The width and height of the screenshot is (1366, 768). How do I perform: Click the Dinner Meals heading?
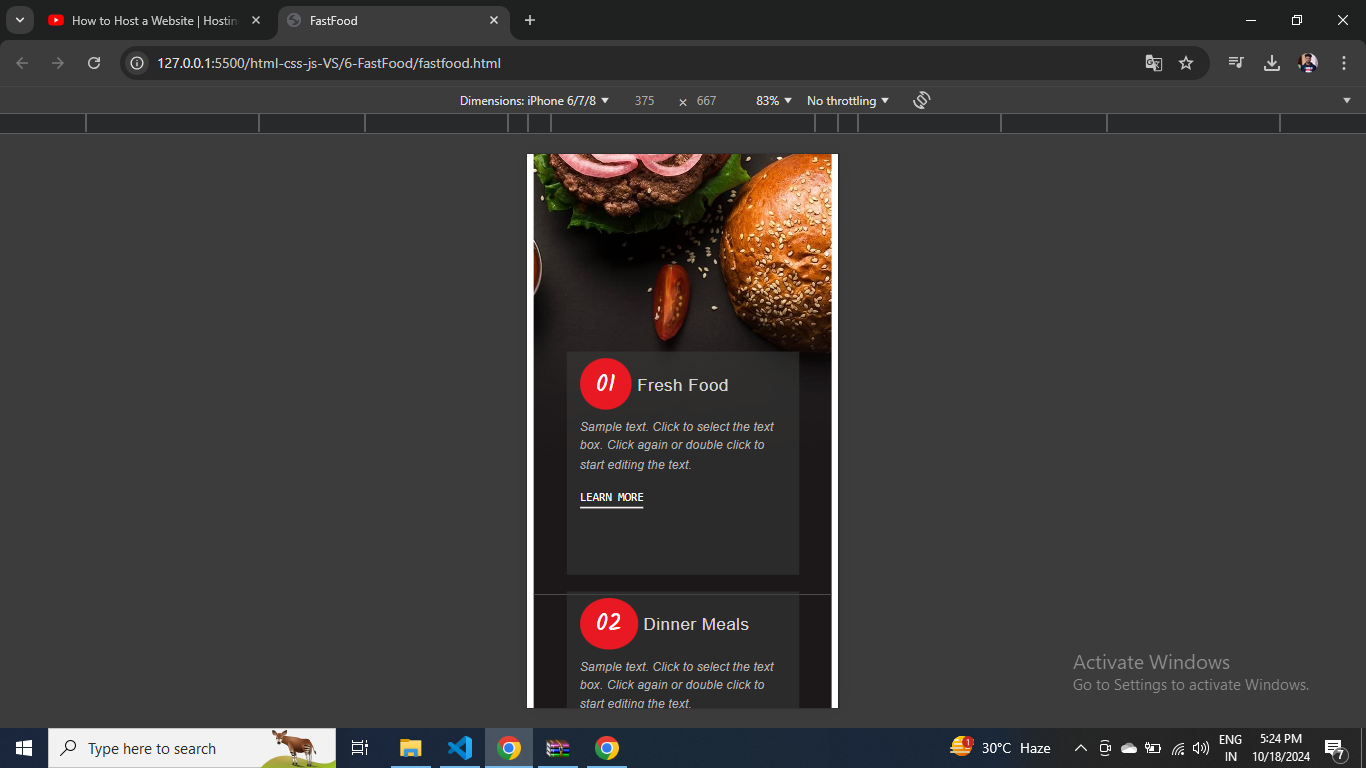(696, 624)
